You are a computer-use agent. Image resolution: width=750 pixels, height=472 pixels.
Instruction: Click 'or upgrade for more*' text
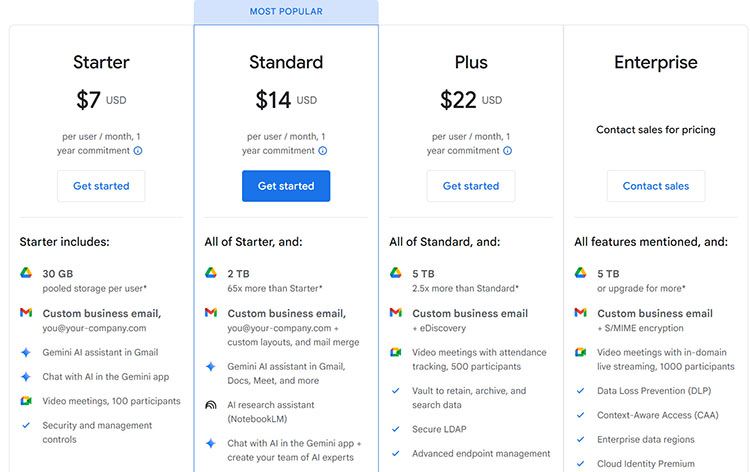641,288
